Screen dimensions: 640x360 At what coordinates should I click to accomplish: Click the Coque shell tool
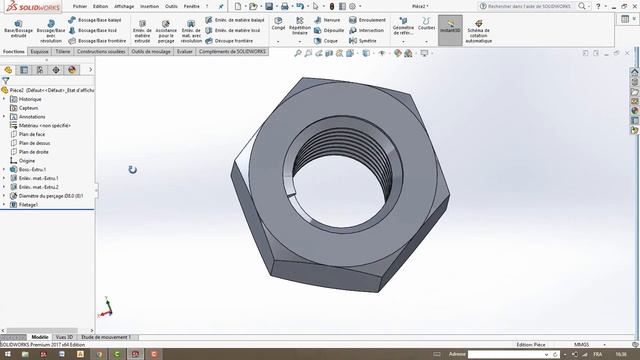pyautogui.click(x=326, y=41)
